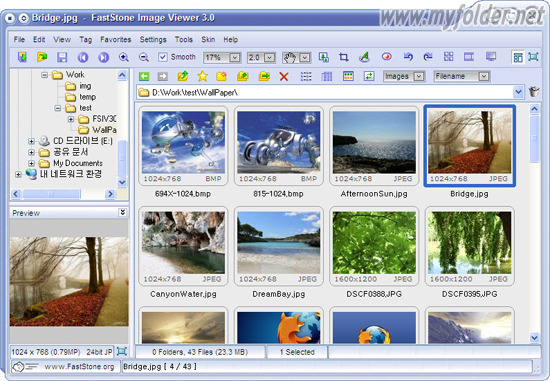Select the crop tool icon

[x=344, y=57]
